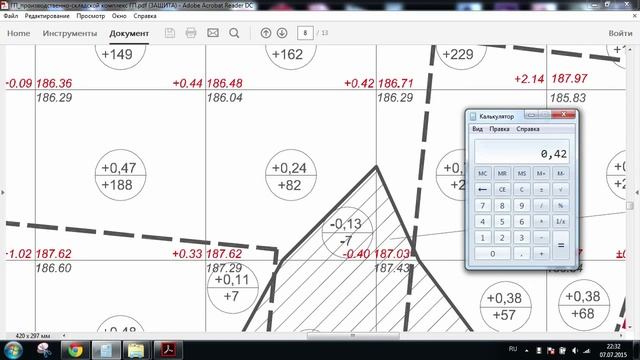Click the Windows Start button
The width and height of the screenshot is (640, 360).
click(13, 350)
